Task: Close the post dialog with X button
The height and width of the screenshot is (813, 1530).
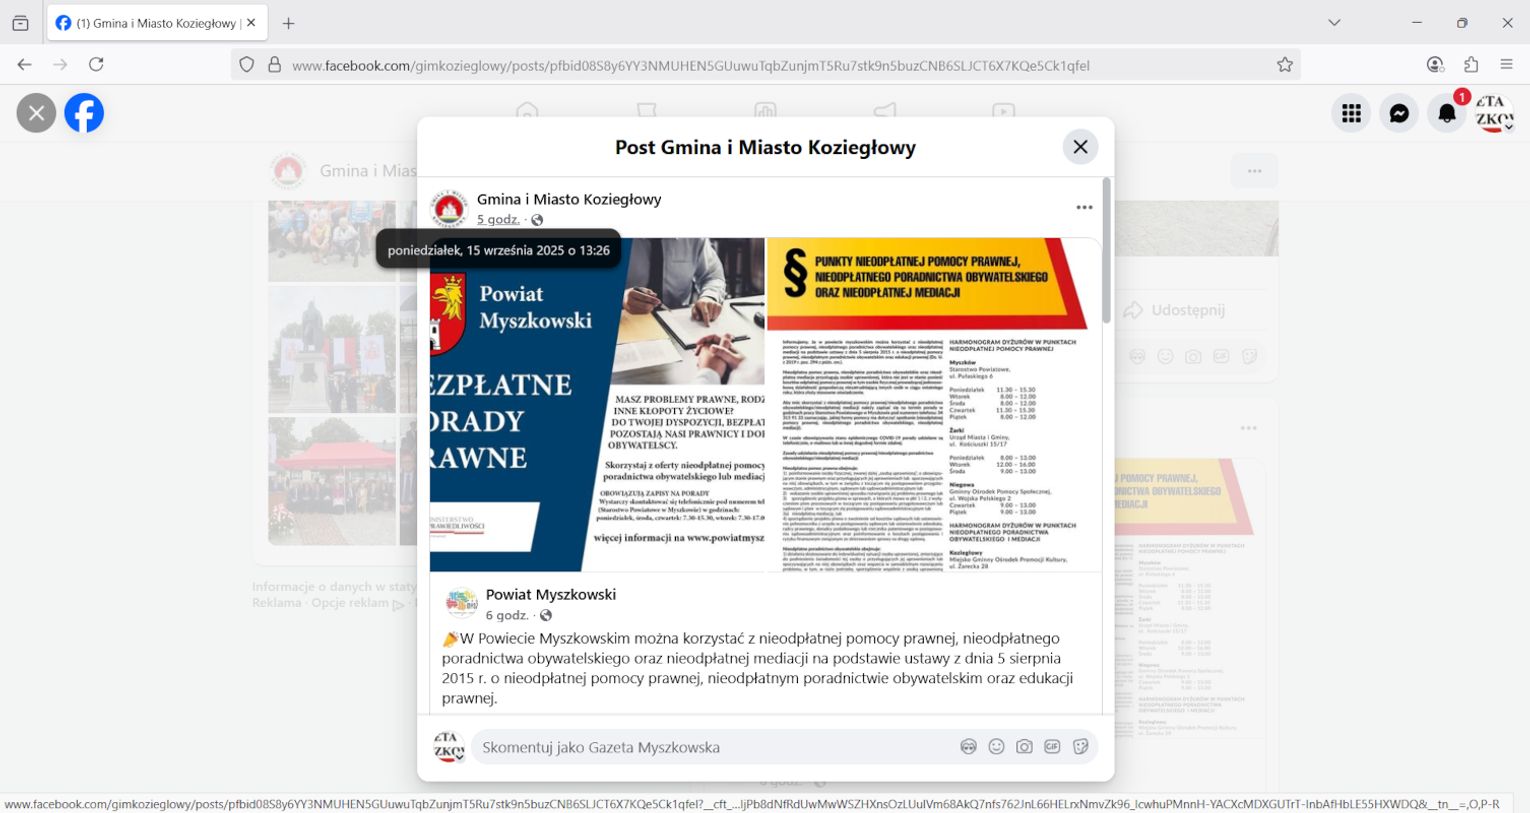Action: [x=1080, y=147]
